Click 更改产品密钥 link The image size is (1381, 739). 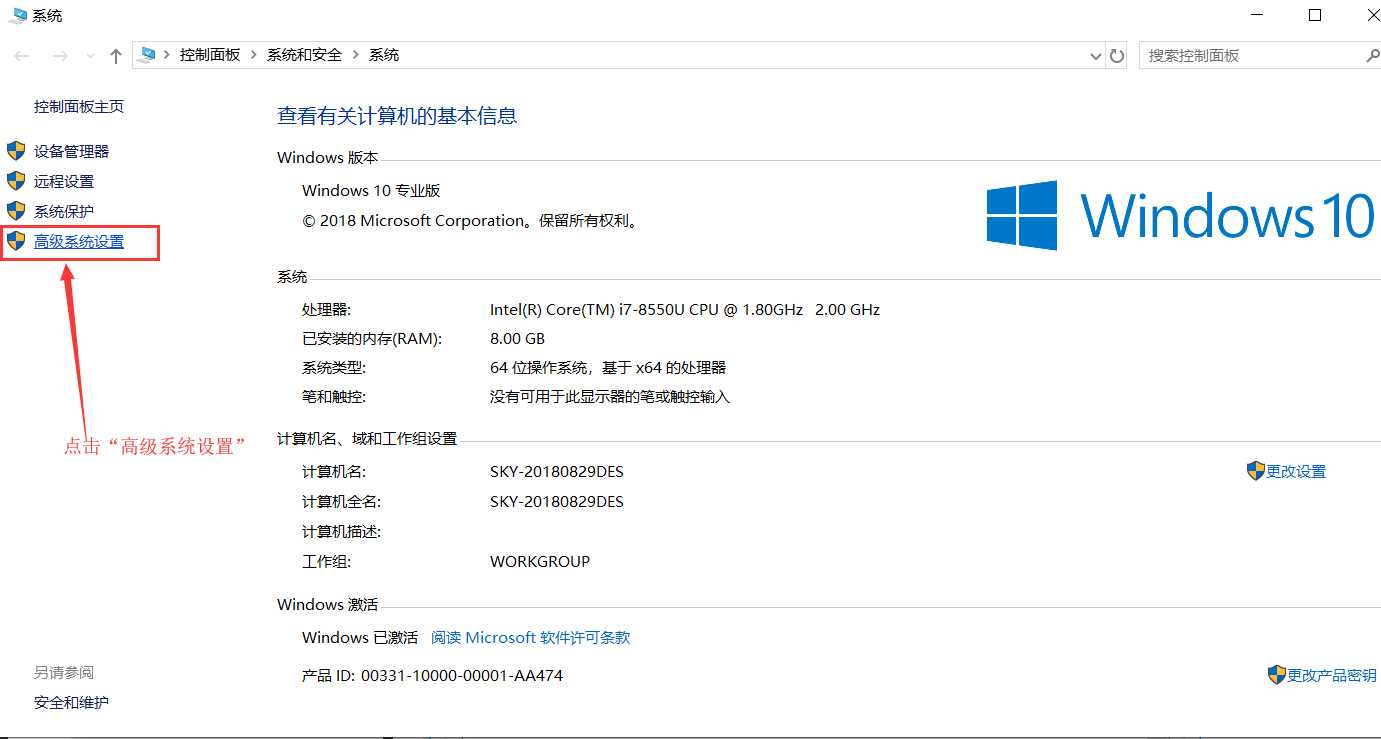click(x=1332, y=676)
